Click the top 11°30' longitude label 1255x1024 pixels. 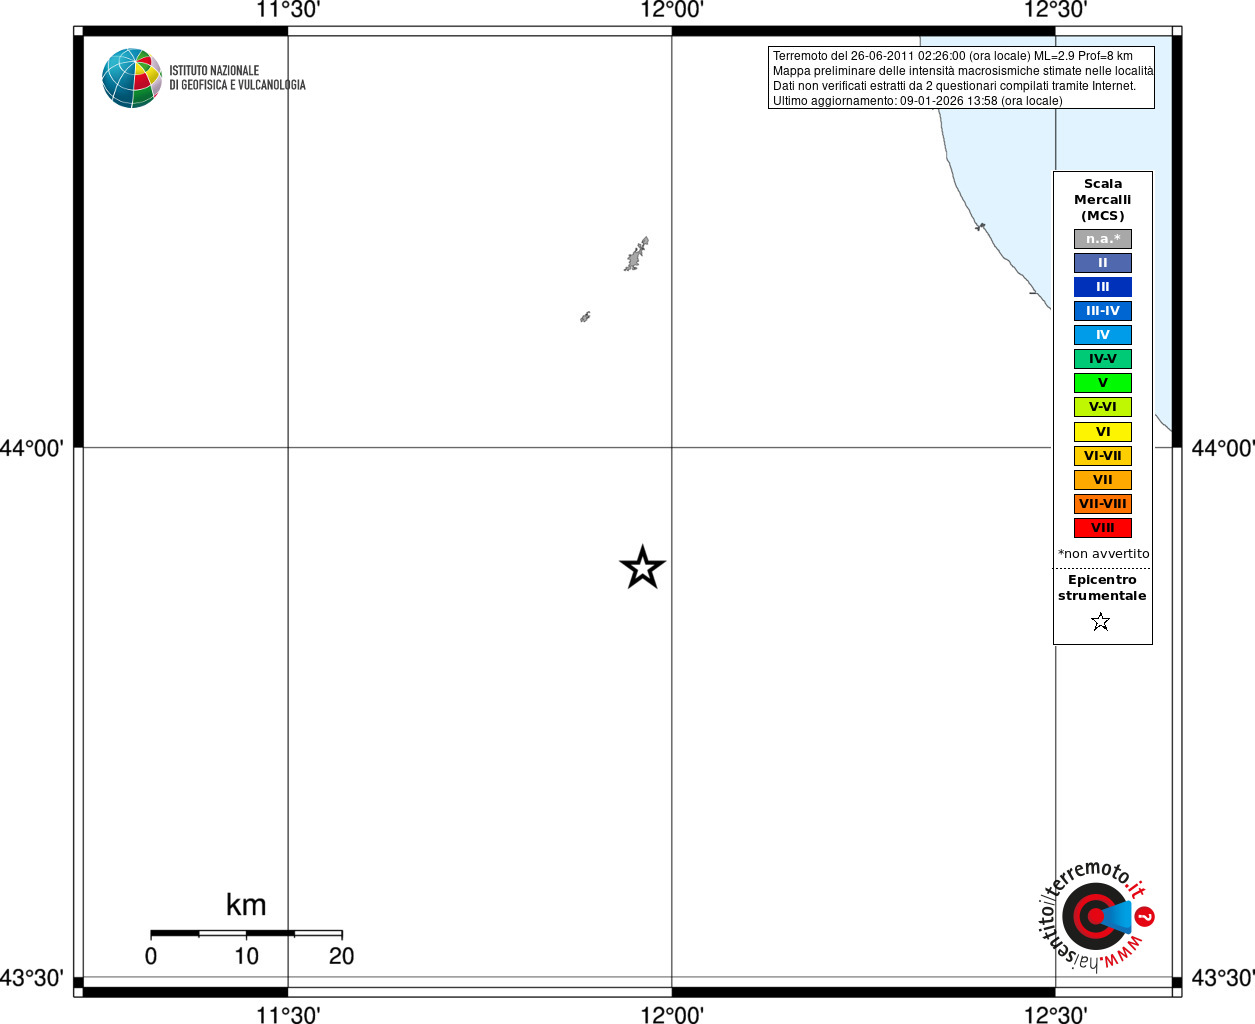click(x=288, y=11)
